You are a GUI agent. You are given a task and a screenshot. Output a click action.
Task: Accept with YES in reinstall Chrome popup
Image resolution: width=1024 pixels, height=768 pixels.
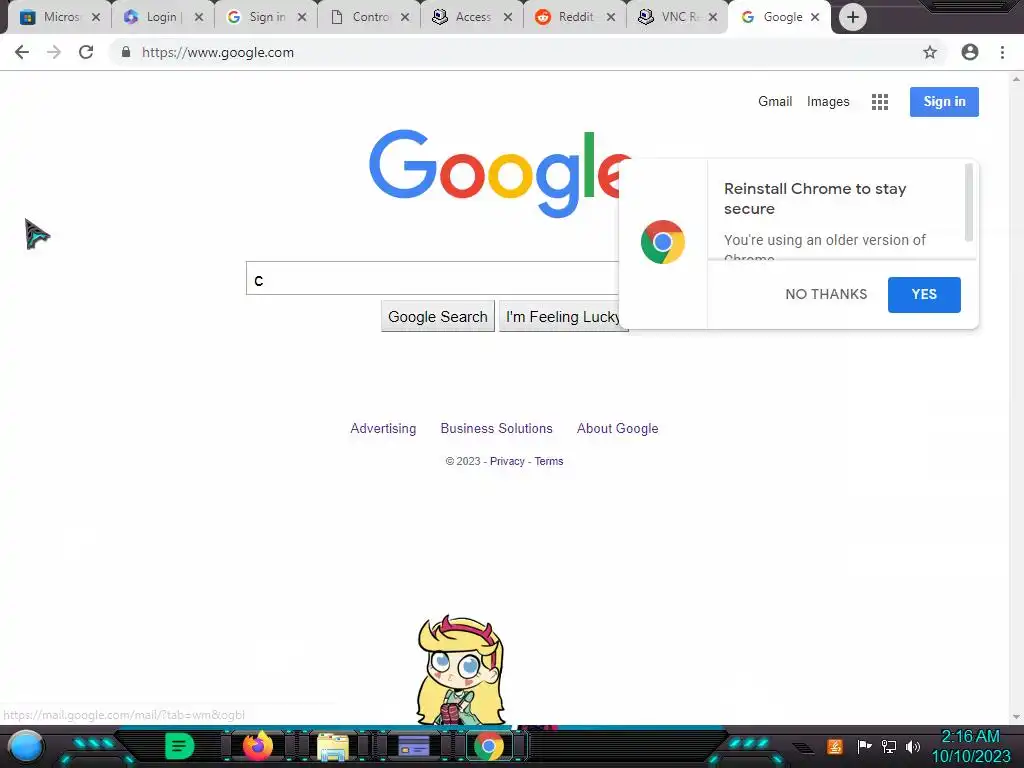pyautogui.click(x=924, y=295)
